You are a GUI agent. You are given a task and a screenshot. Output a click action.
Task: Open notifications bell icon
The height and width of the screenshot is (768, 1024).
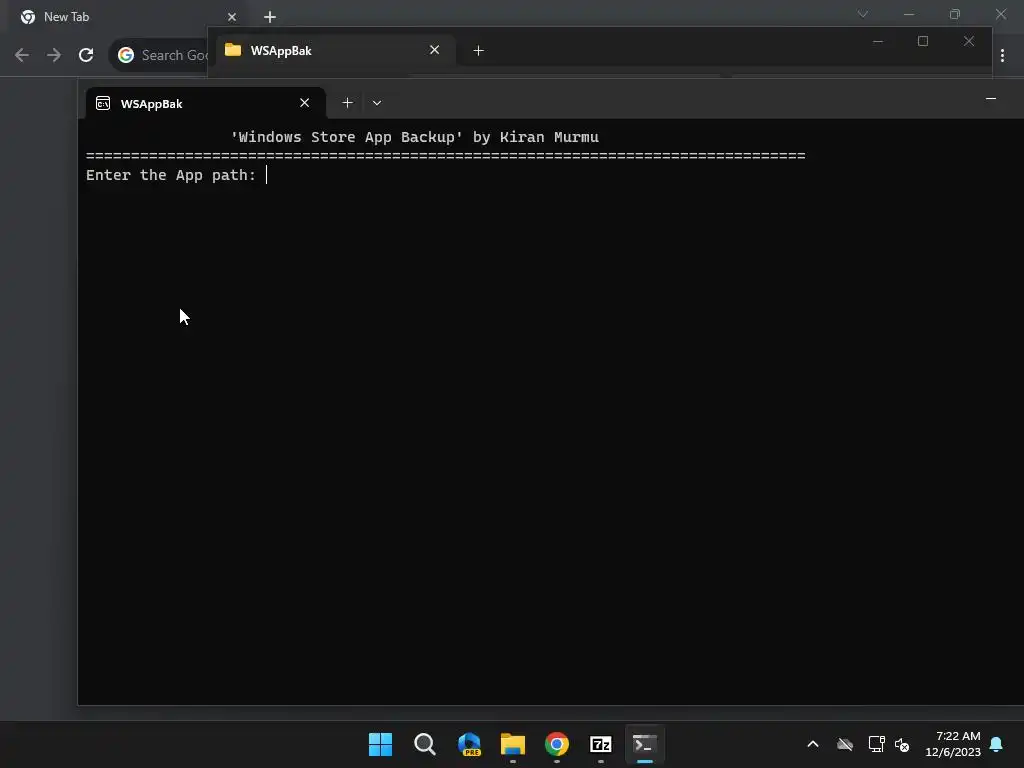tap(996, 744)
